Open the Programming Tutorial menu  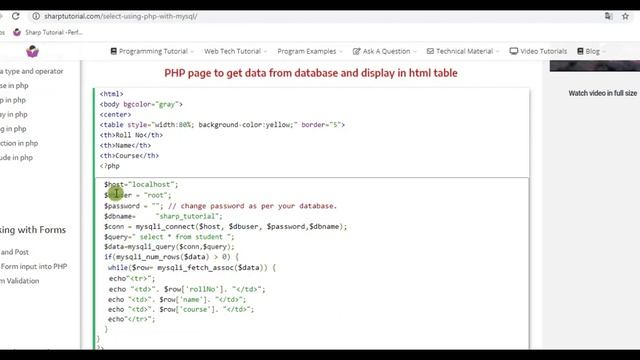pyautogui.click(x=152, y=51)
